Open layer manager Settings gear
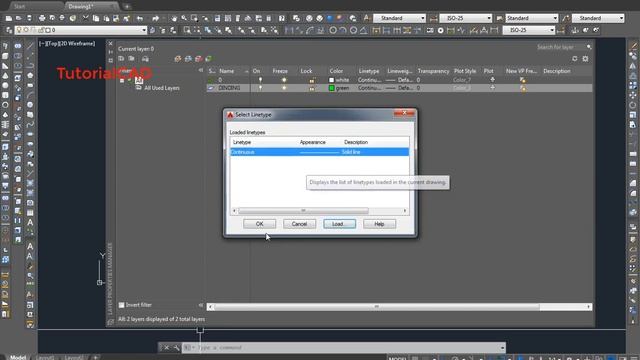The image size is (640, 360). (x=585, y=59)
